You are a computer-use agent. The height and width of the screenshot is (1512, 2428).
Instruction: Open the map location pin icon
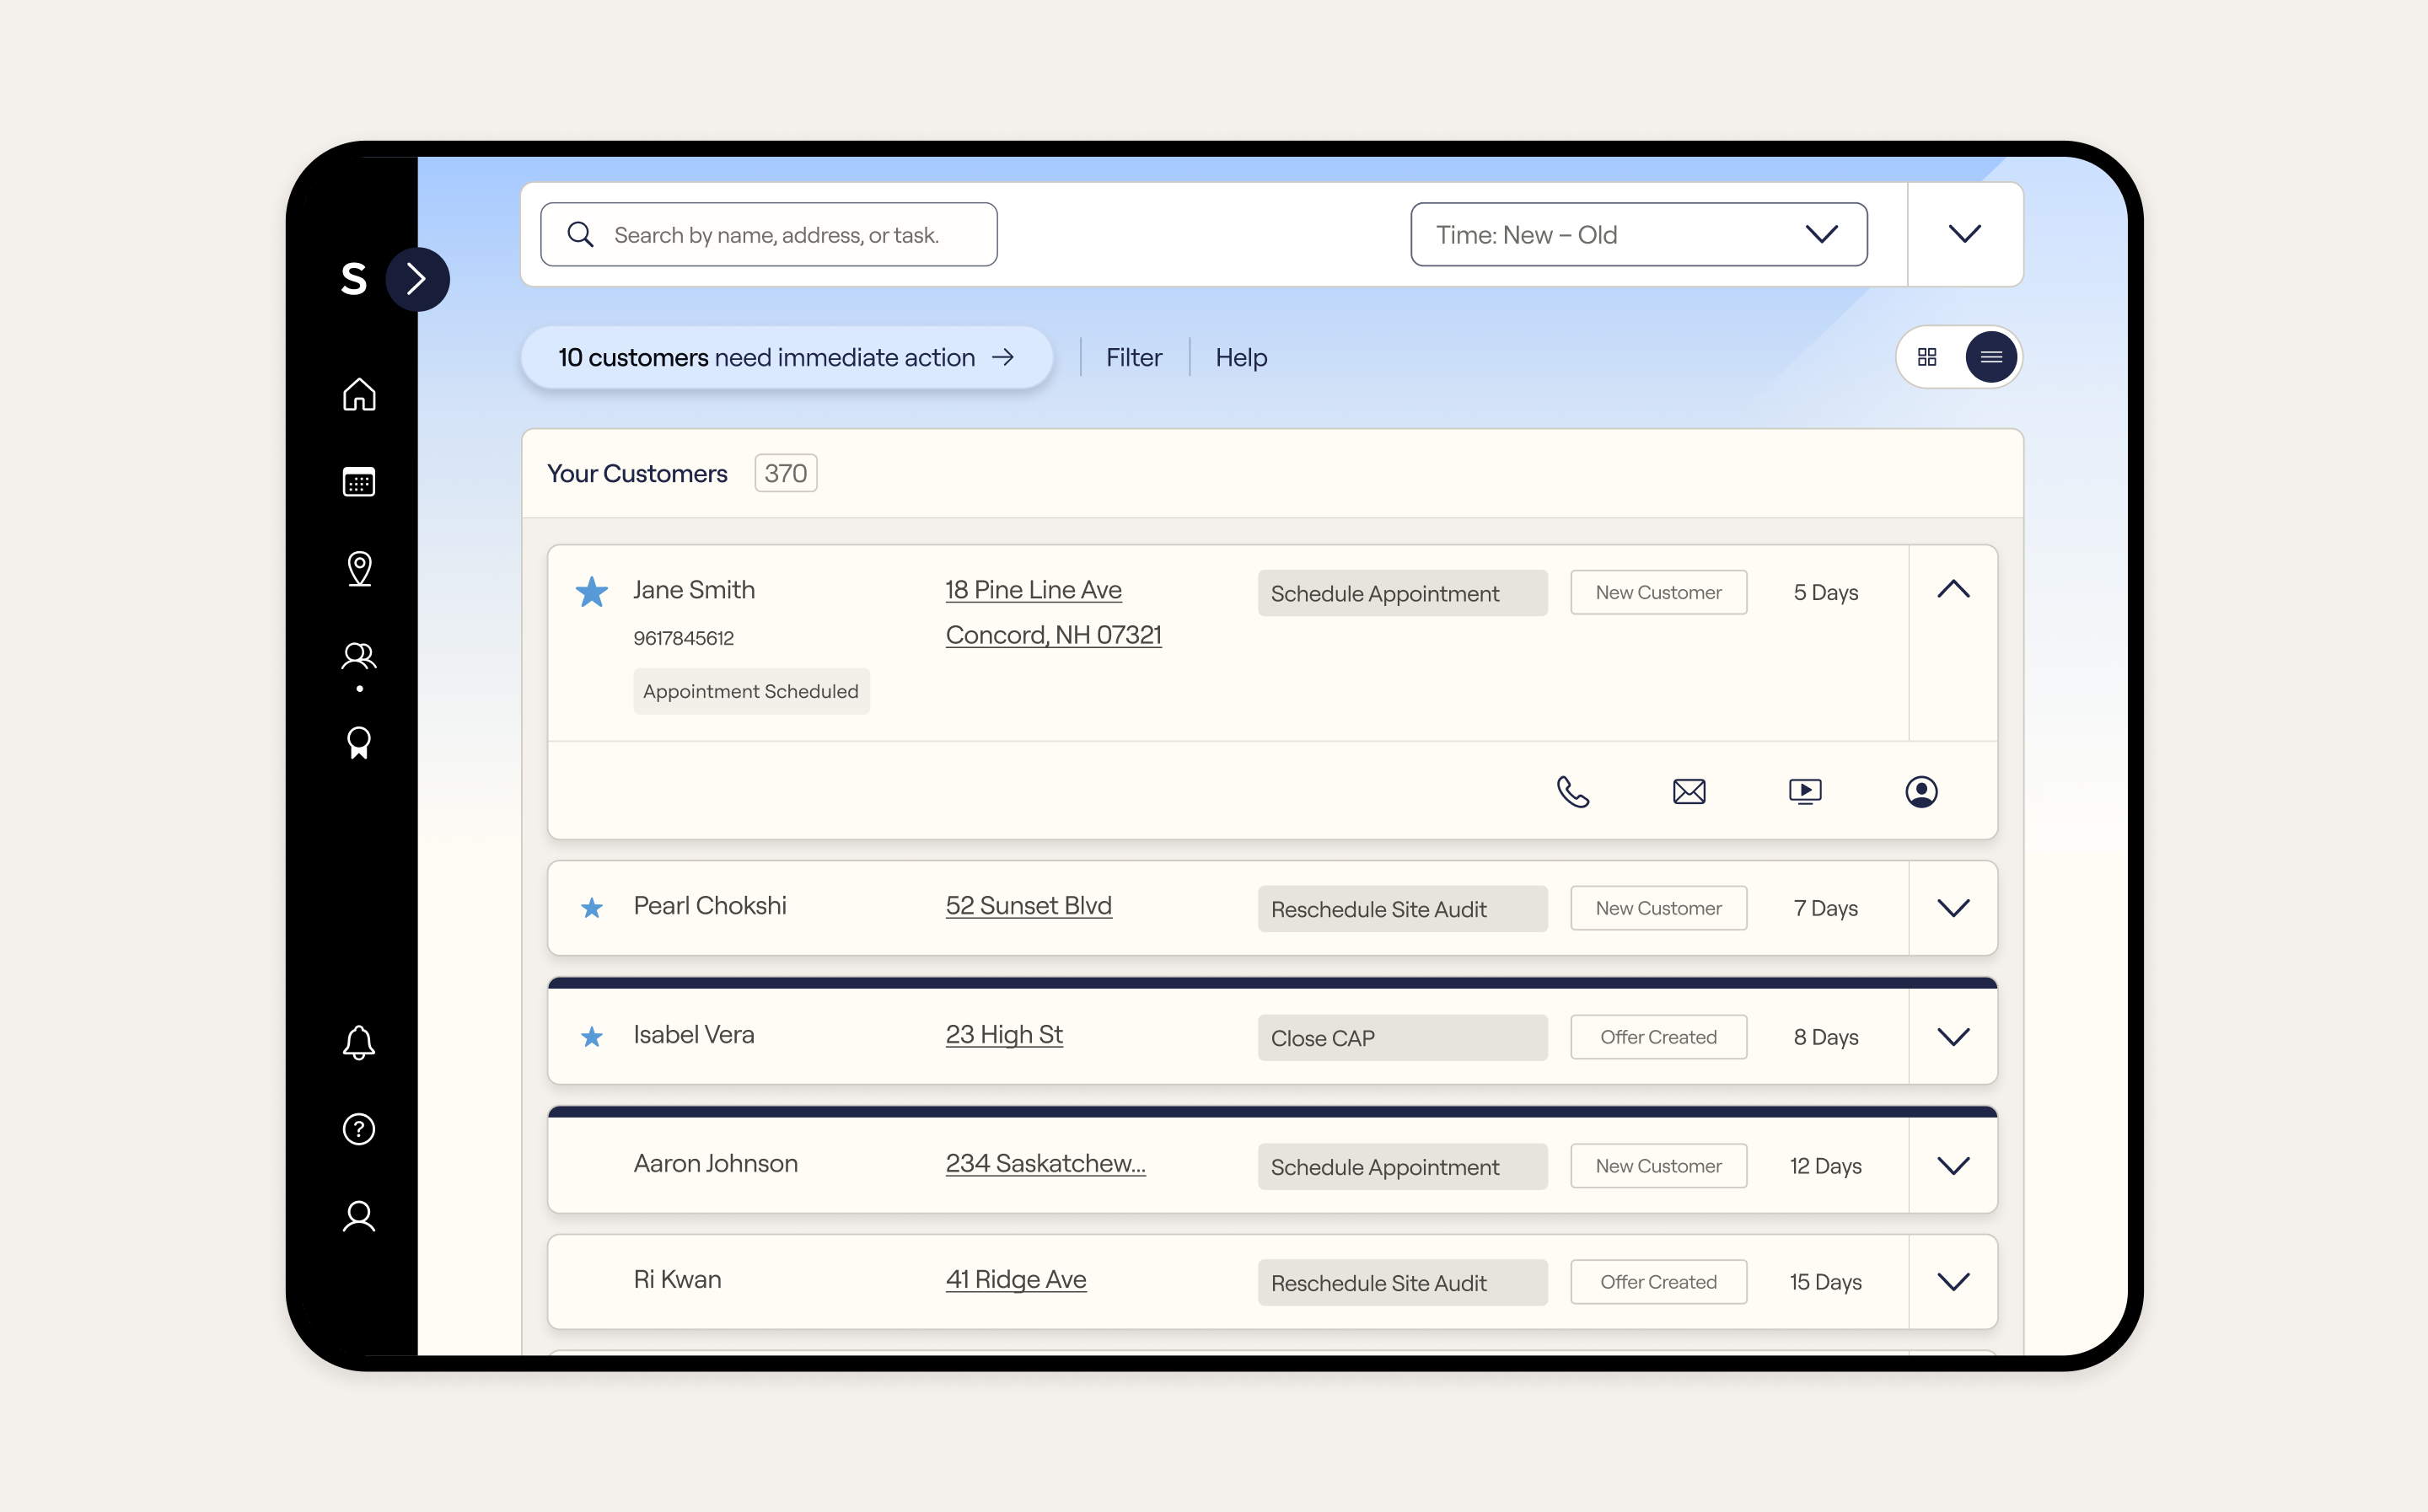click(x=359, y=569)
